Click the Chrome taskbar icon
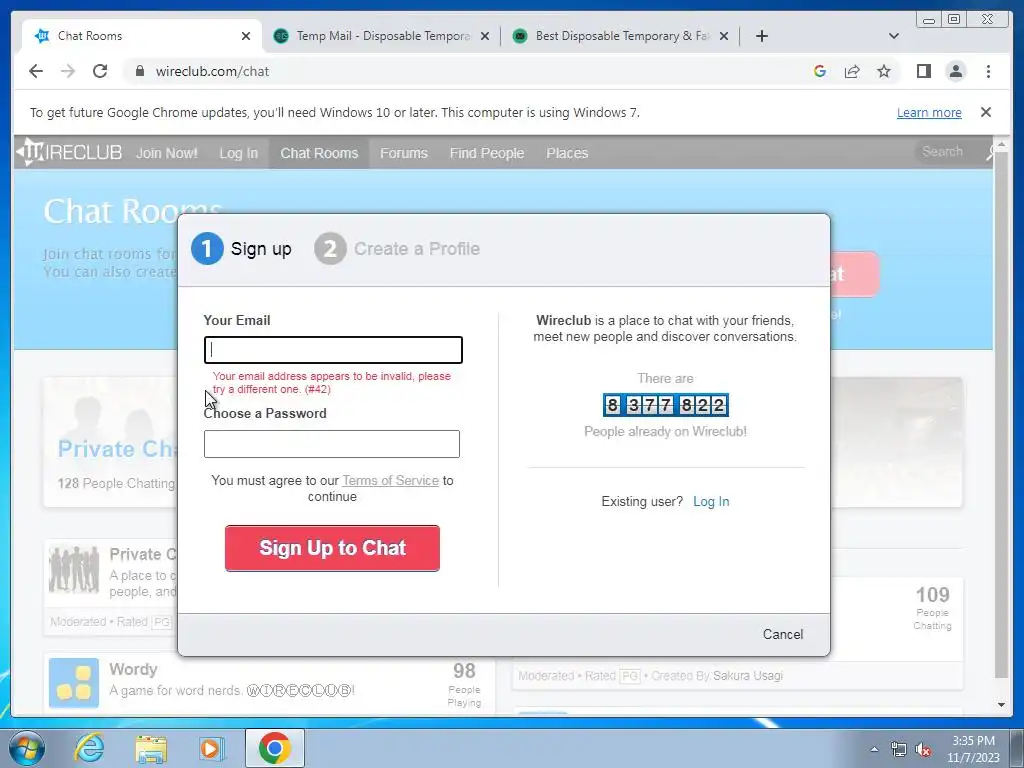Screen dimensions: 1024x768 [x=274, y=748]
